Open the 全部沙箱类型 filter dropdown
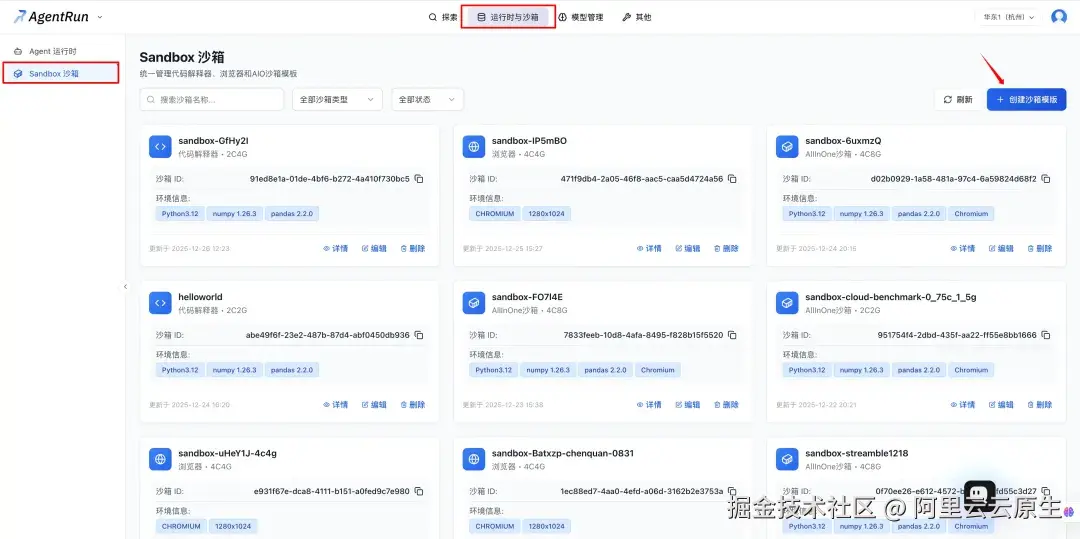Viewport: 1080px width, 539px height. pos(337,99)
